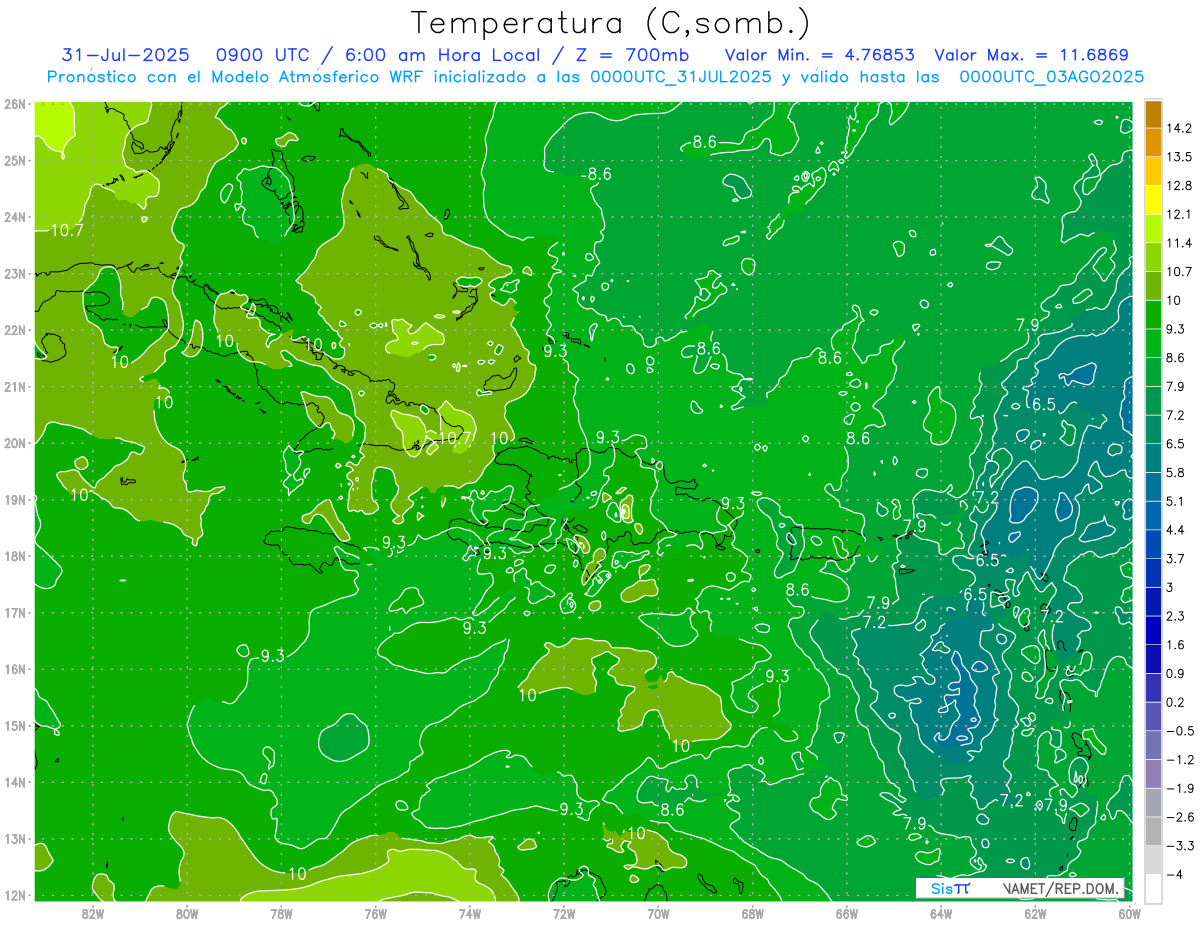This screenshot has height=927, width=1200.
Task: Click the -1.9 value on color scale
Action: tap(1179, 788)
